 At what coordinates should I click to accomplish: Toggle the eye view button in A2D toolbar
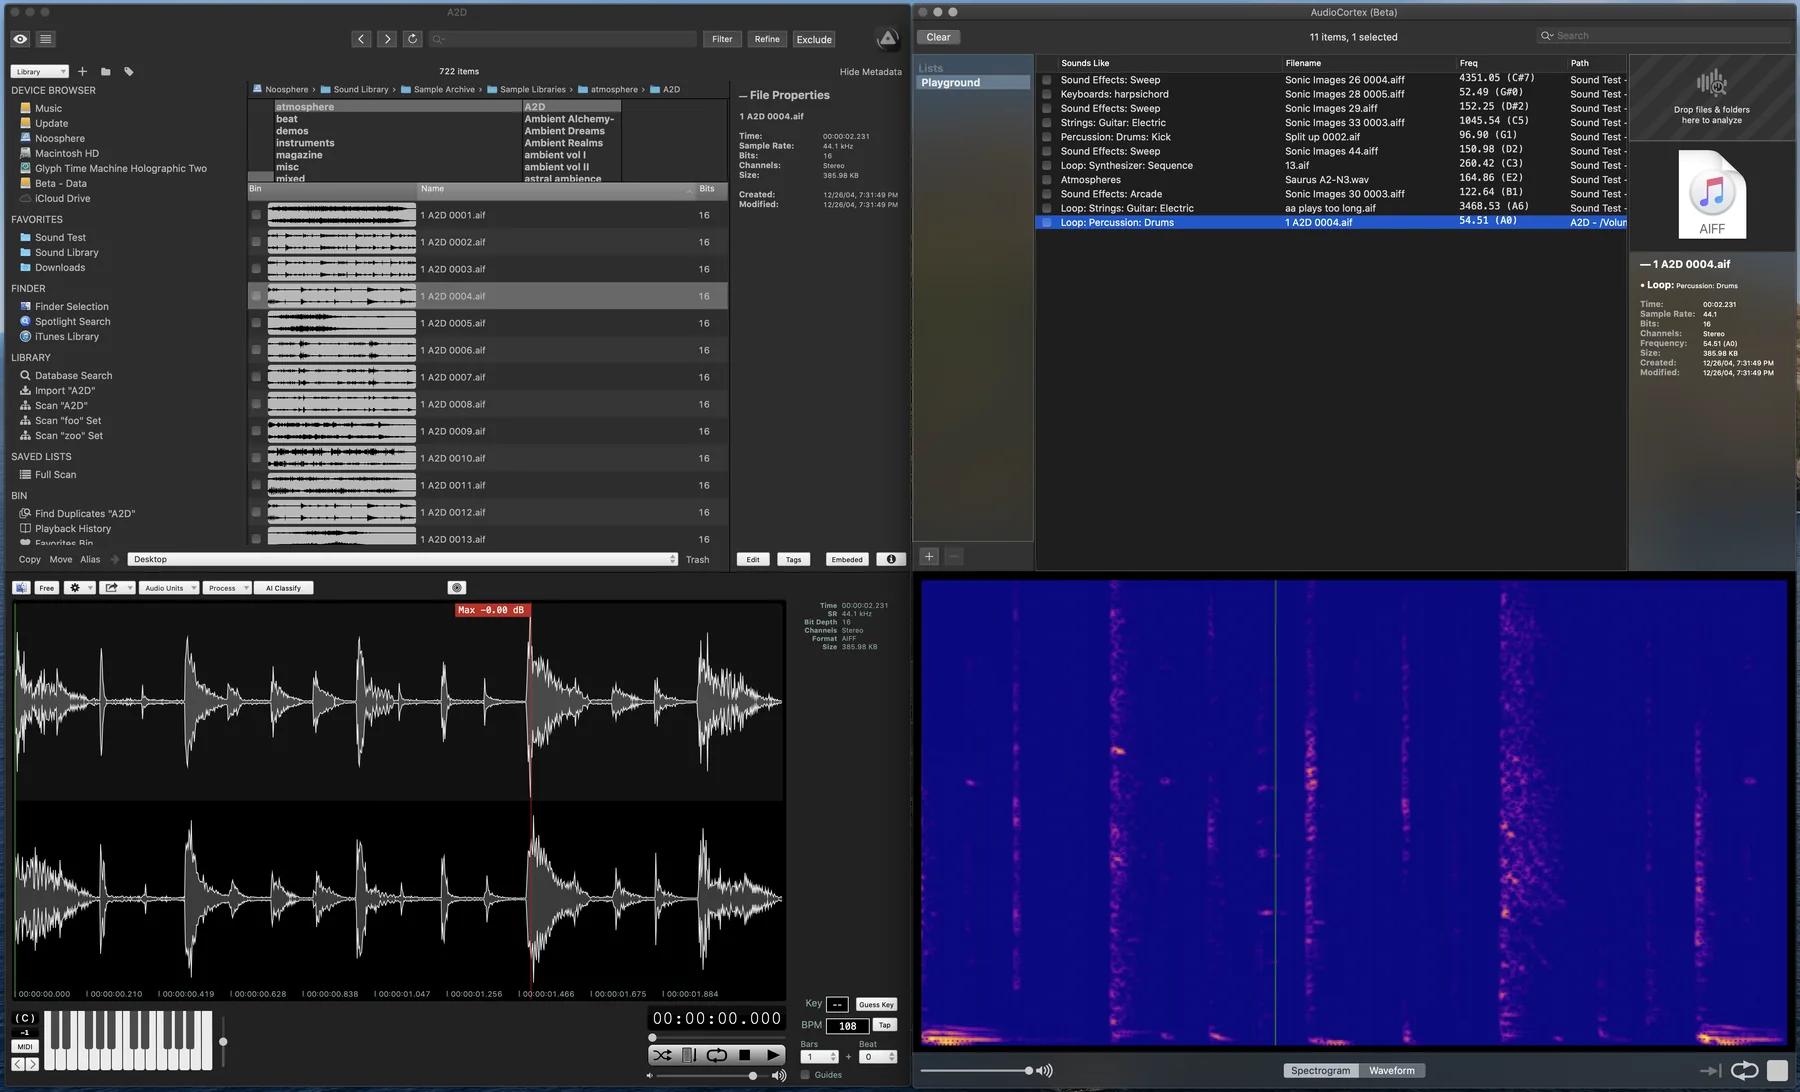tap(20, 39)
